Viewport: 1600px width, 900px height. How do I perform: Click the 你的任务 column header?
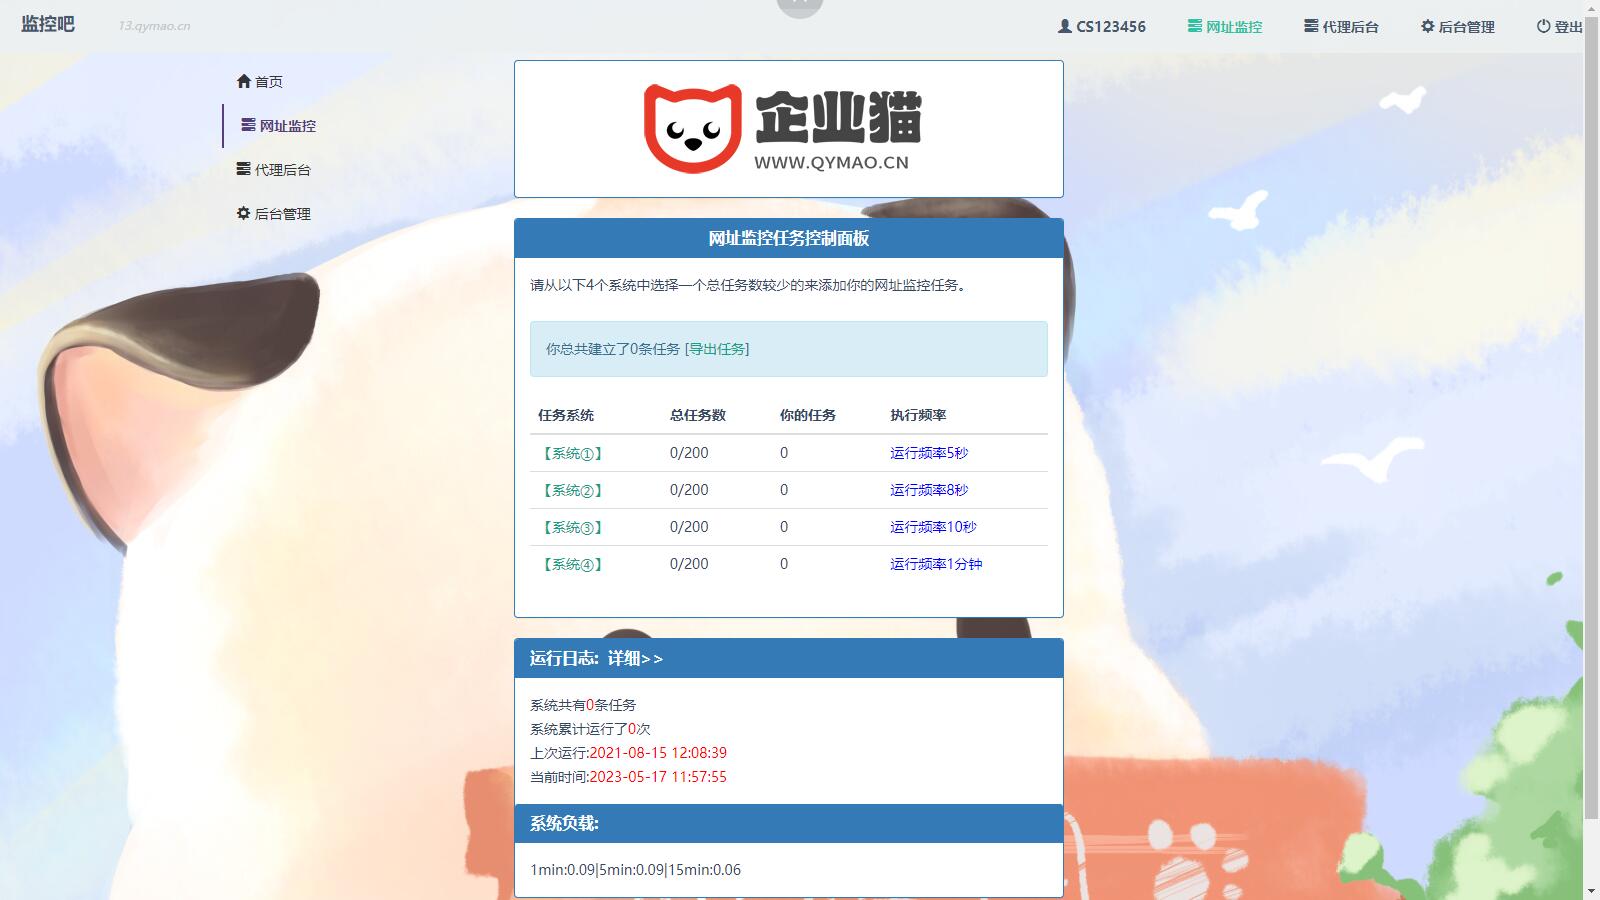(x=808, y=415)
